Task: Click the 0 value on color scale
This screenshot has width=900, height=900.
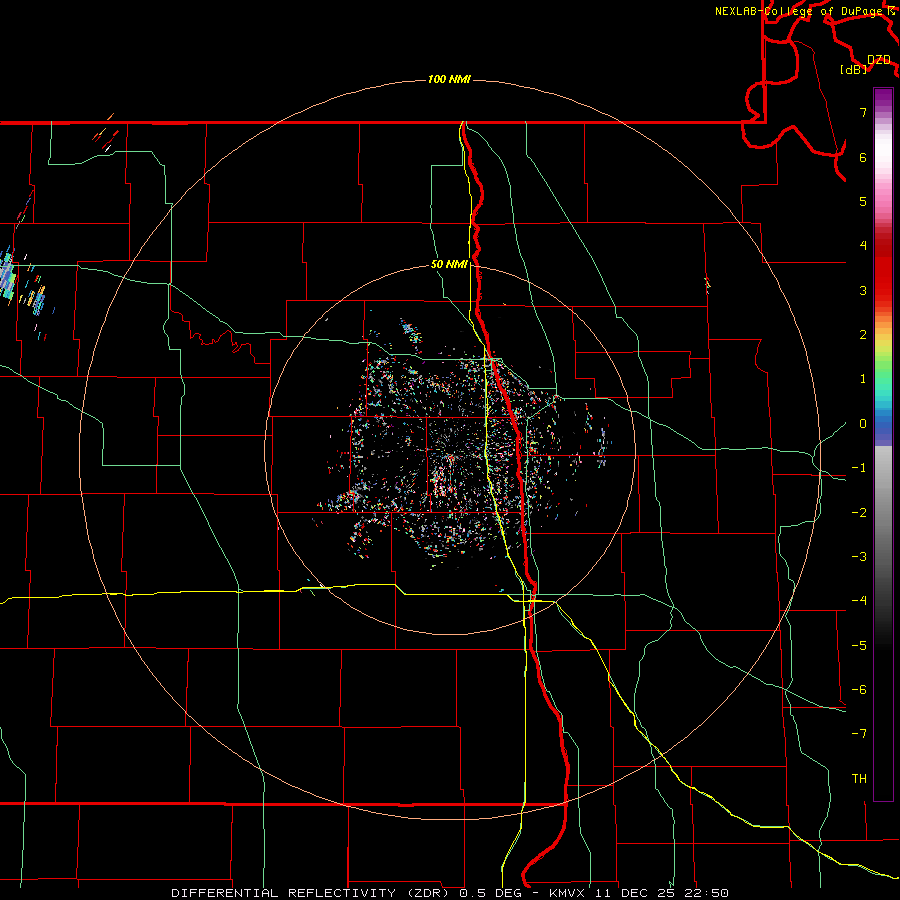Action: click(863, 424)
